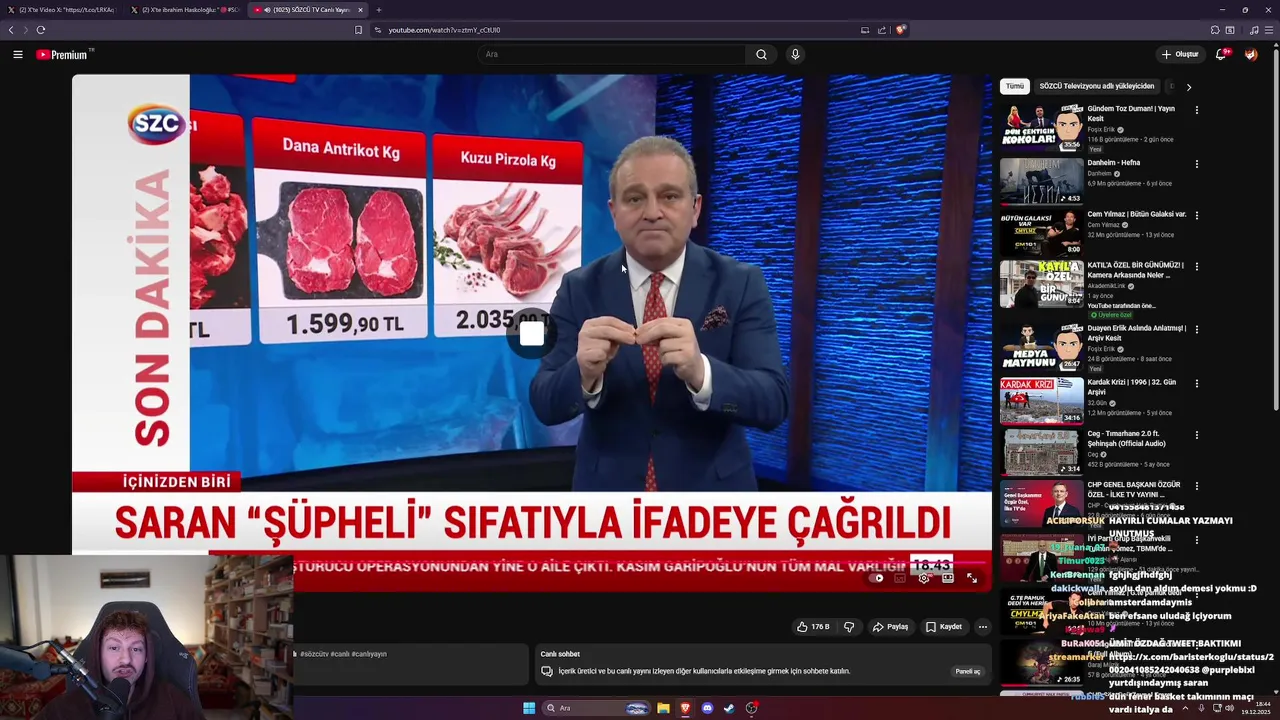Open more actions ellipsis below video
This screenshot has height=720, width=1280.
(983, 627)
